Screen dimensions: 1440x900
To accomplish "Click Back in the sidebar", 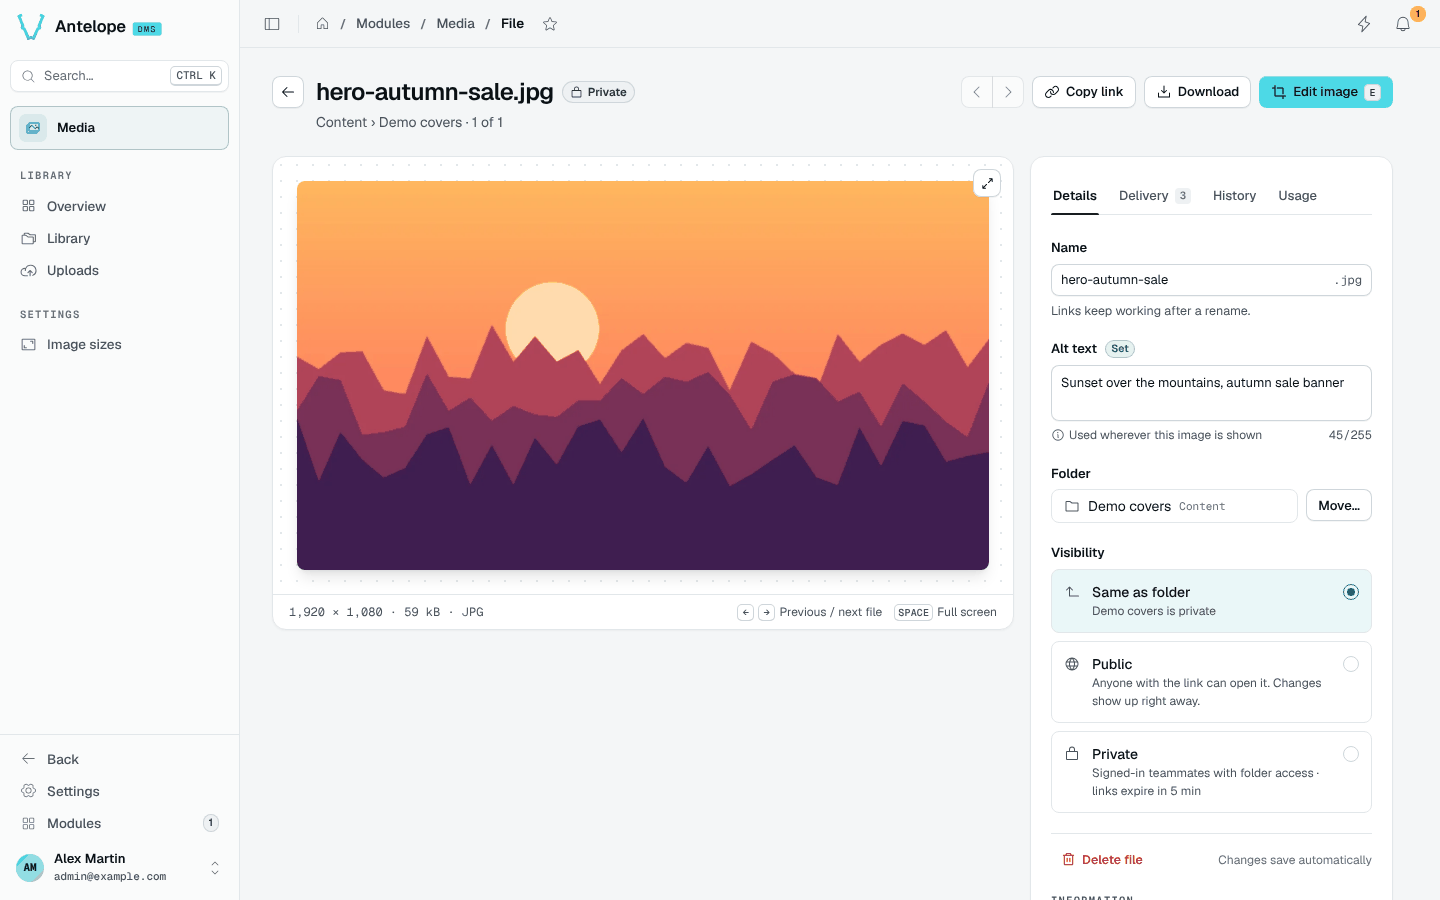I will (119, 759).
